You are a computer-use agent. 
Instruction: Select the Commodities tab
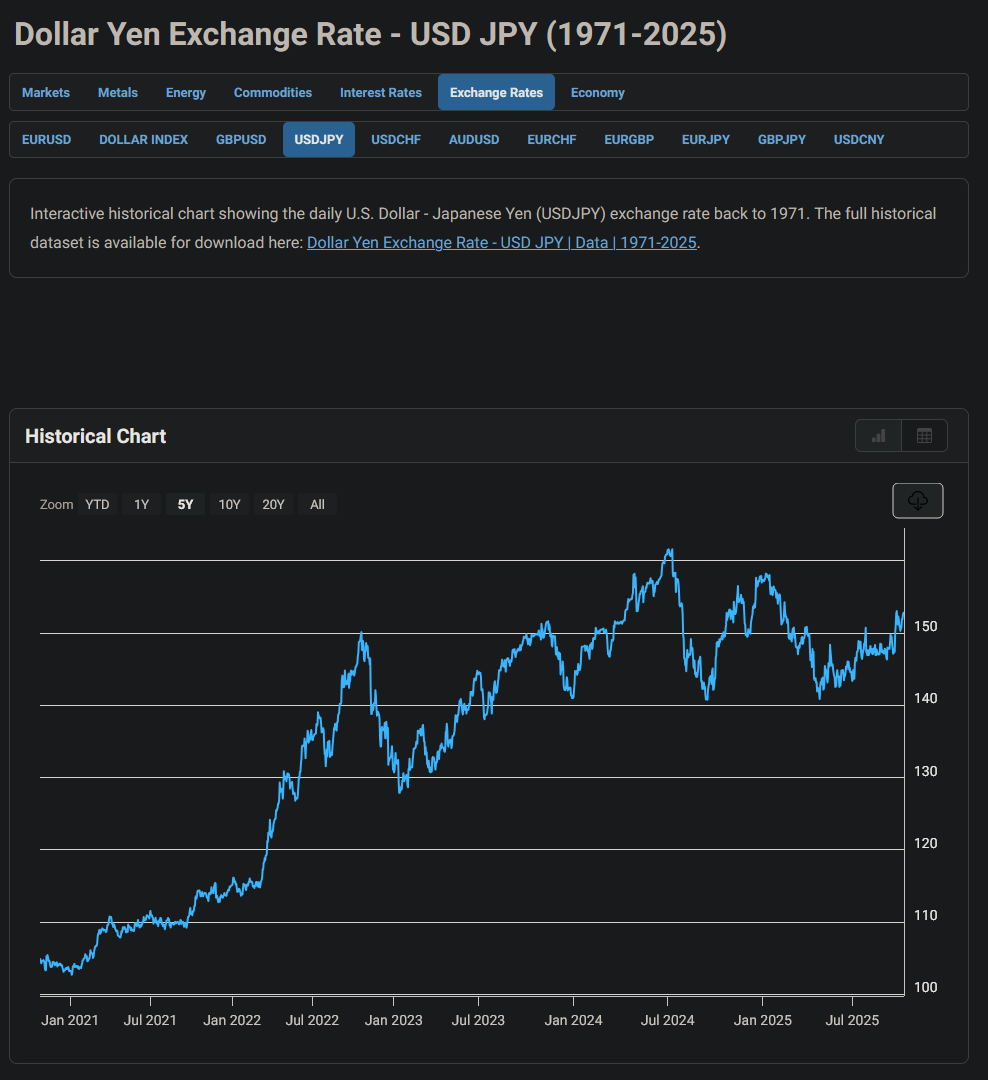[x=273, y=92]
